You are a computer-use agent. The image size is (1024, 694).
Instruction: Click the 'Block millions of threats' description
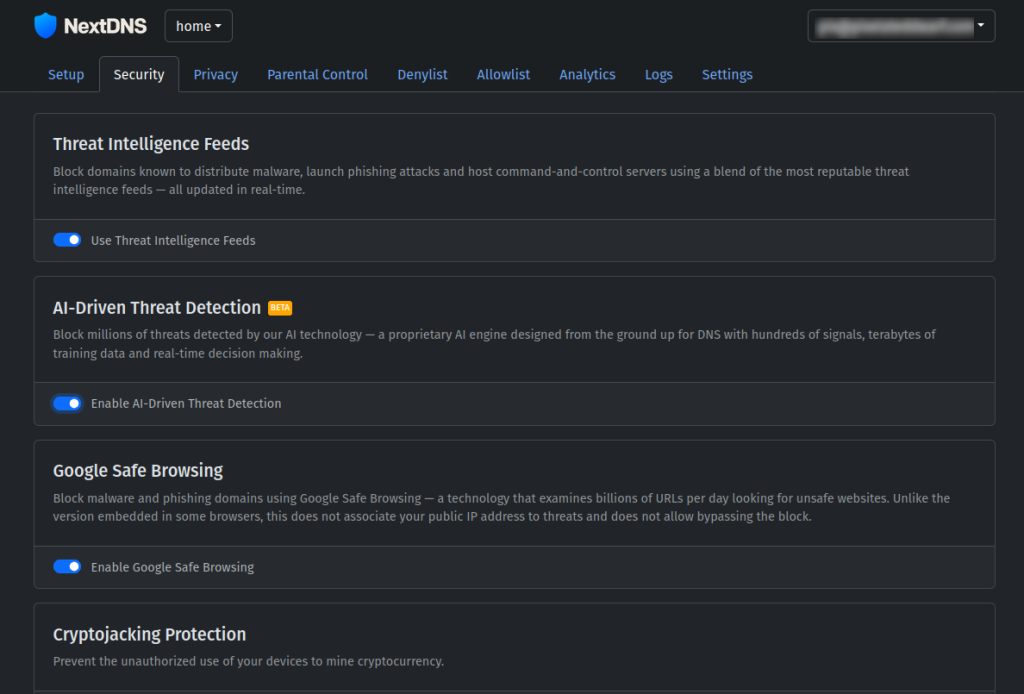pos(494,344)
